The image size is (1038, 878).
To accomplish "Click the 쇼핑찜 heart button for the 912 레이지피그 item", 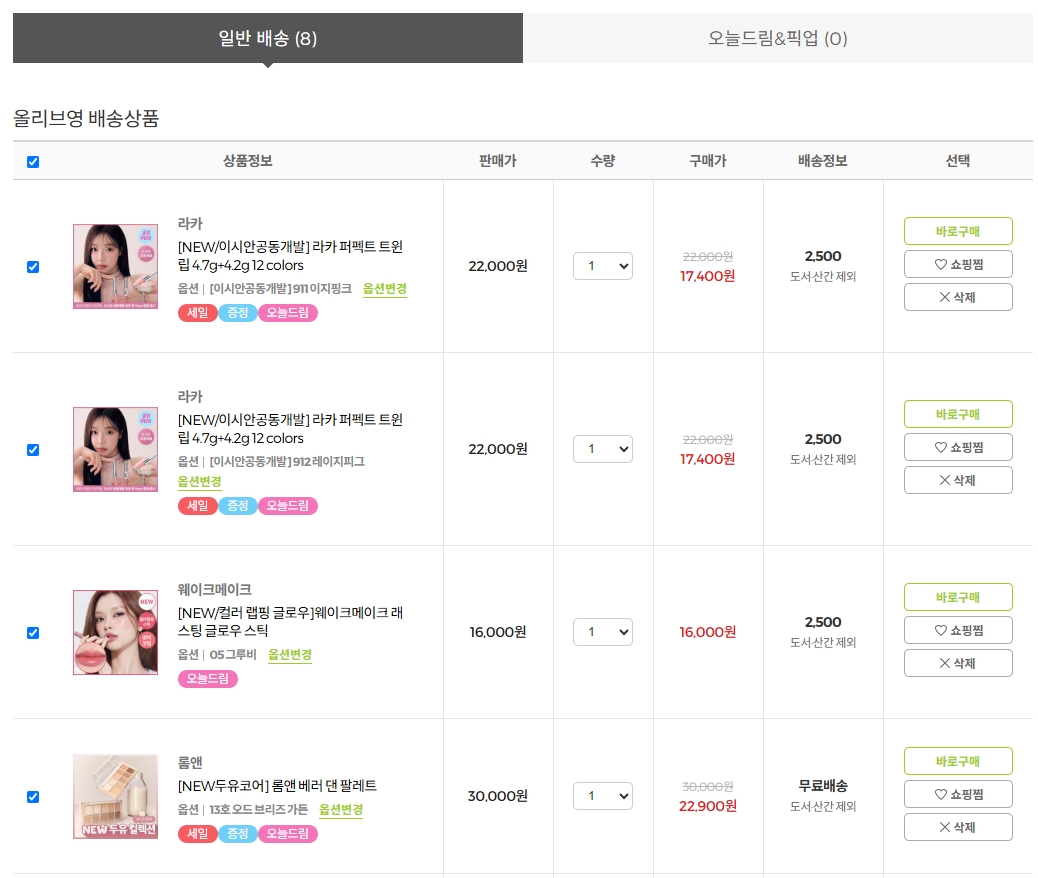I will tap(958, 447).
